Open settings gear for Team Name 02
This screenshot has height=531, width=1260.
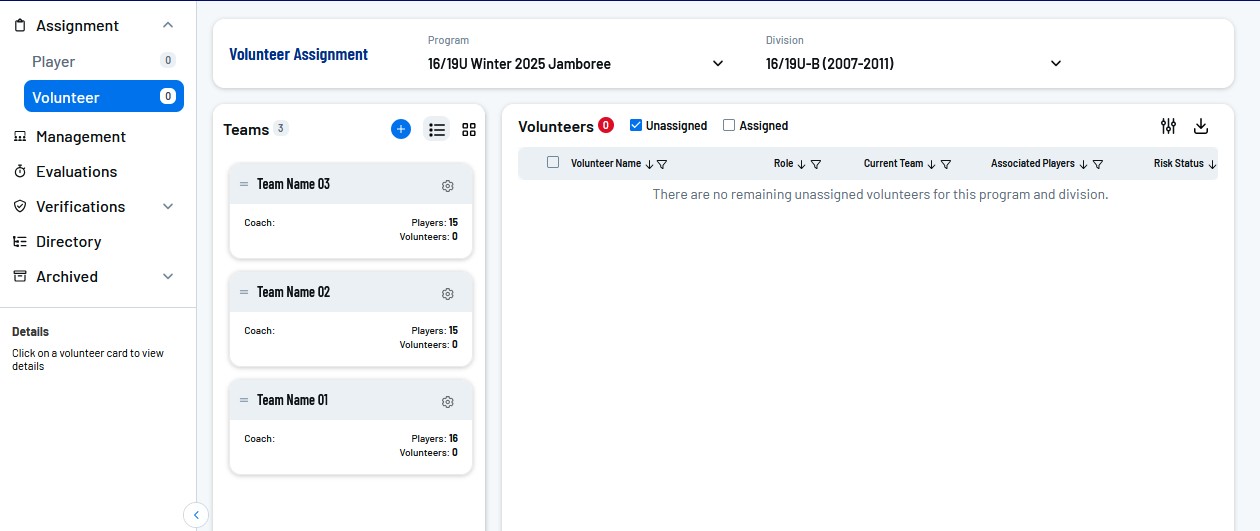(448, 294)
